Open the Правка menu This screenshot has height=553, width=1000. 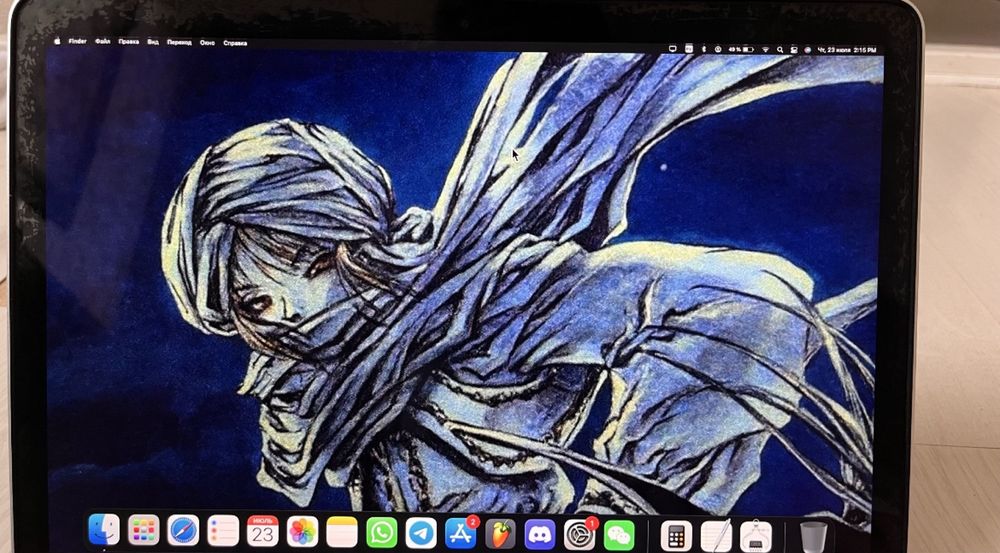129,42
